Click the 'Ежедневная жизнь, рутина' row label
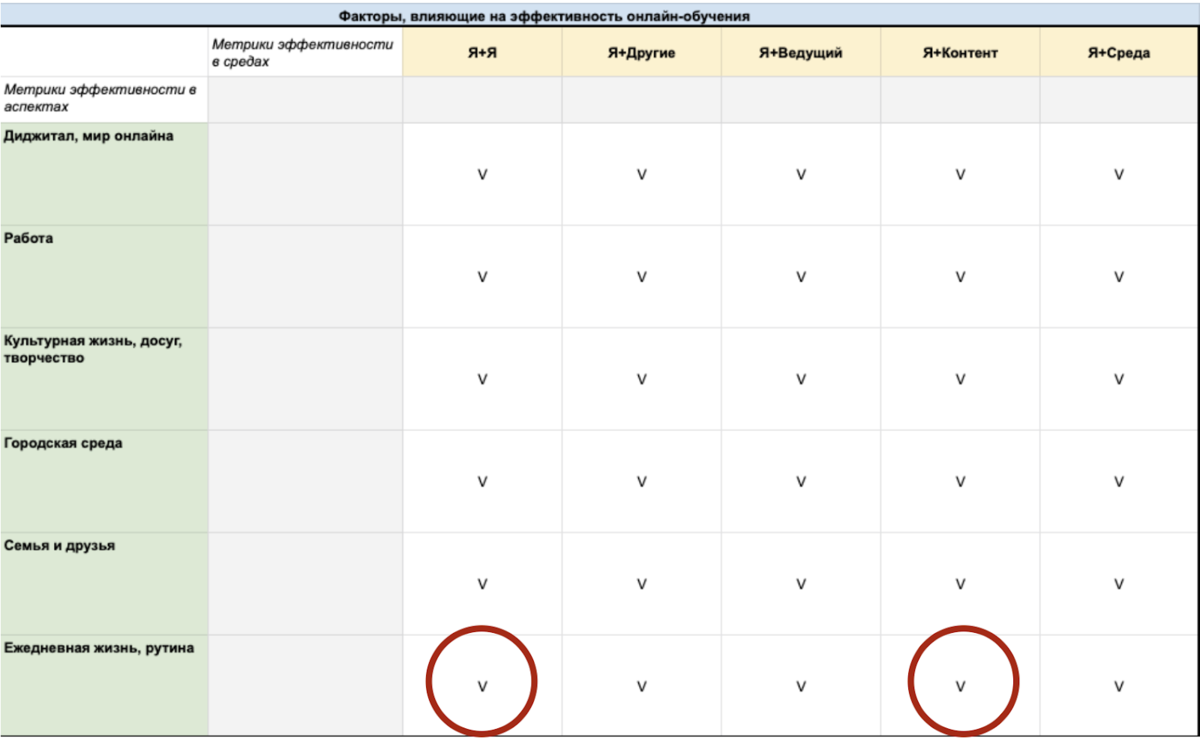This screenshot has height=741, width=1200. pyautogui.click(x=104, y=685)
